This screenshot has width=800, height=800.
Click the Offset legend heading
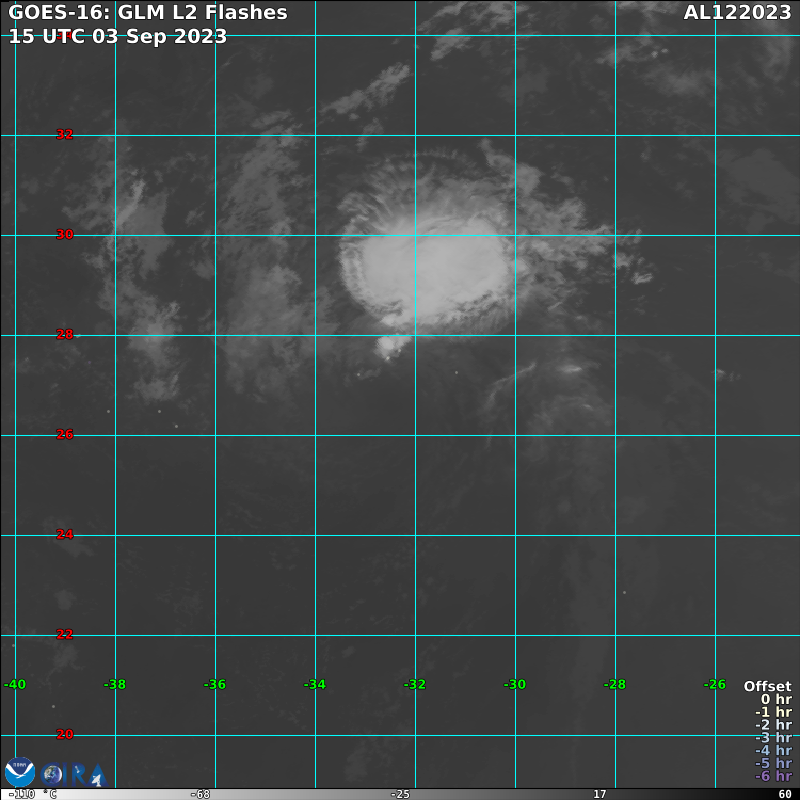767,686
